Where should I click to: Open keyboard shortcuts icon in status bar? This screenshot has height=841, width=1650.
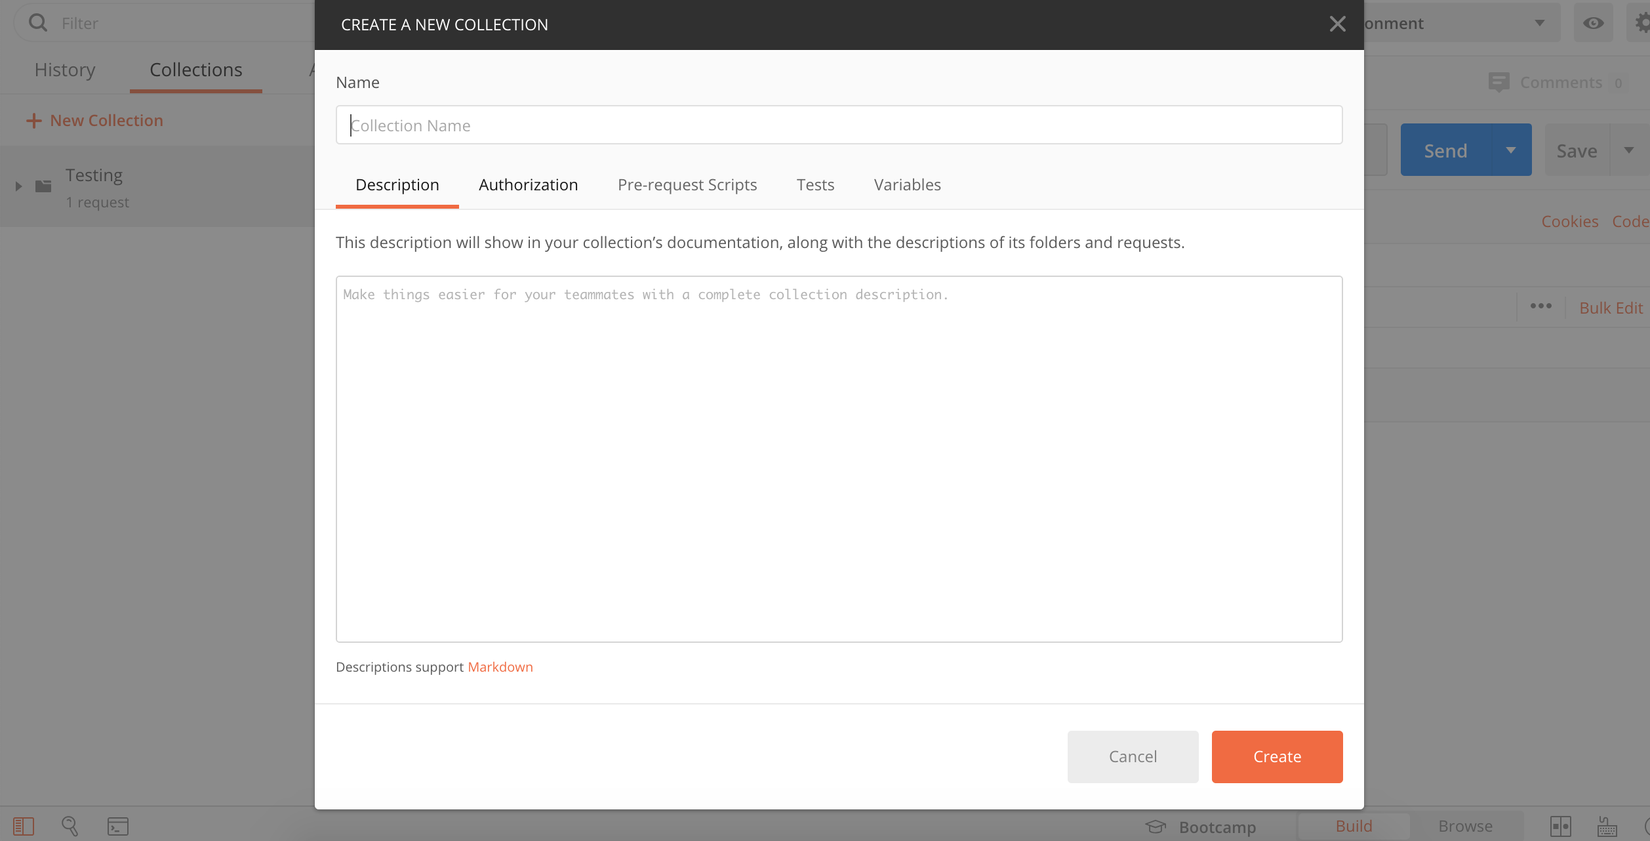tap(1607, 826)
